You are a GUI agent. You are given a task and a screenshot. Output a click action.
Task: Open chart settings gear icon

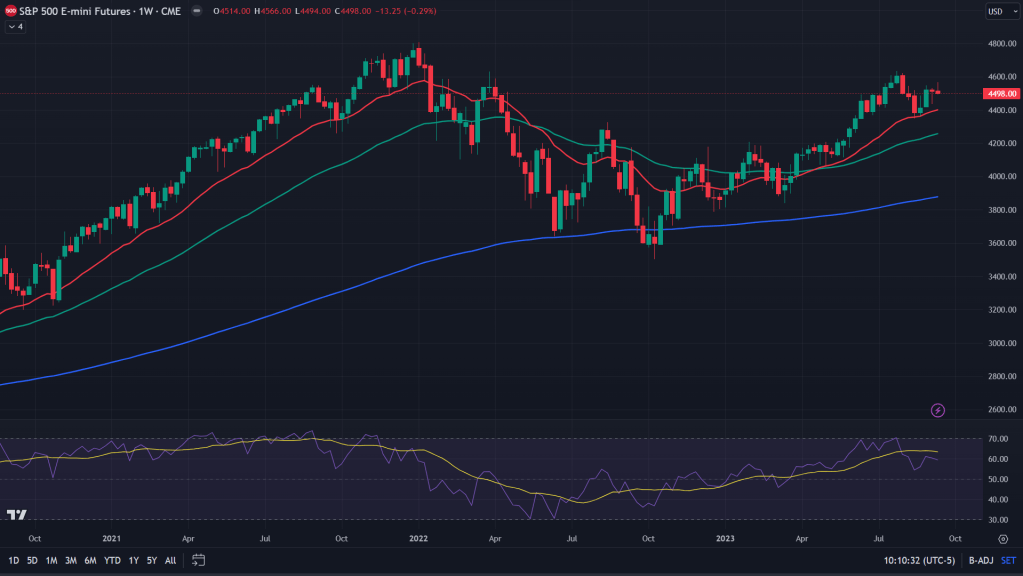(1002, 538)
